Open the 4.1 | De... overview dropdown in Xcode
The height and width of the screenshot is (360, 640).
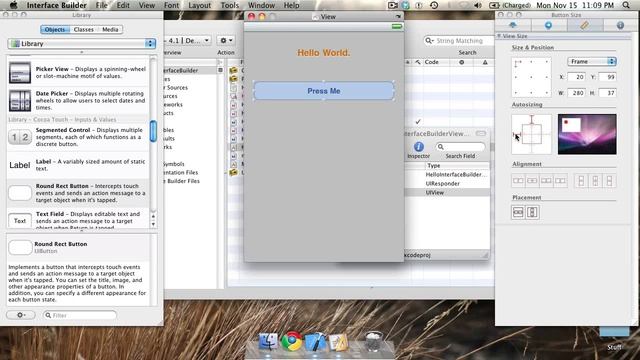tap(187, 40)
